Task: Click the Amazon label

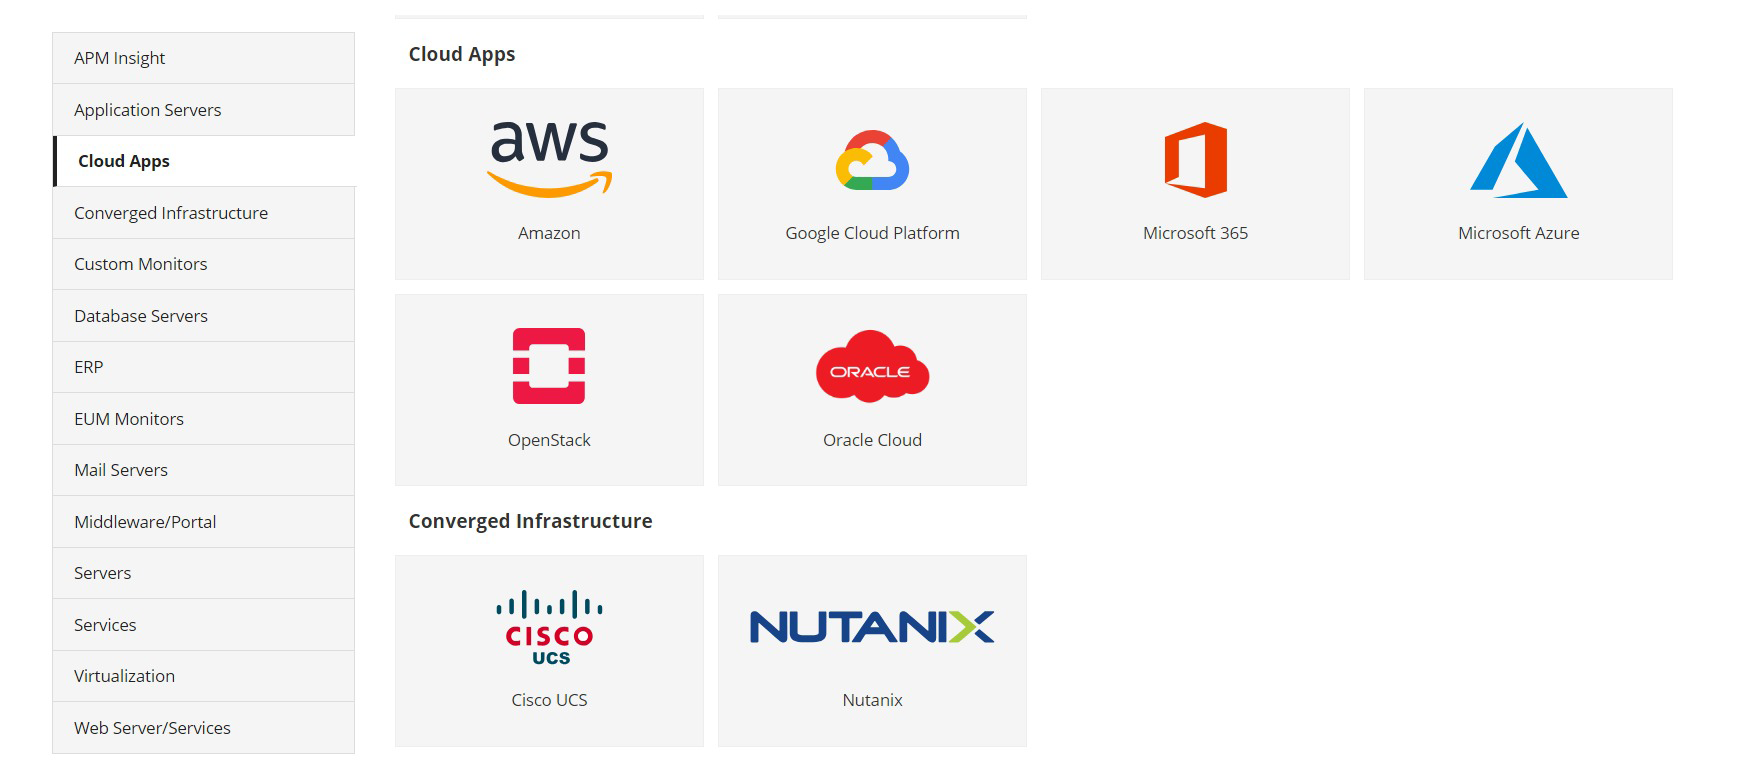Action: tap(549, 233)
